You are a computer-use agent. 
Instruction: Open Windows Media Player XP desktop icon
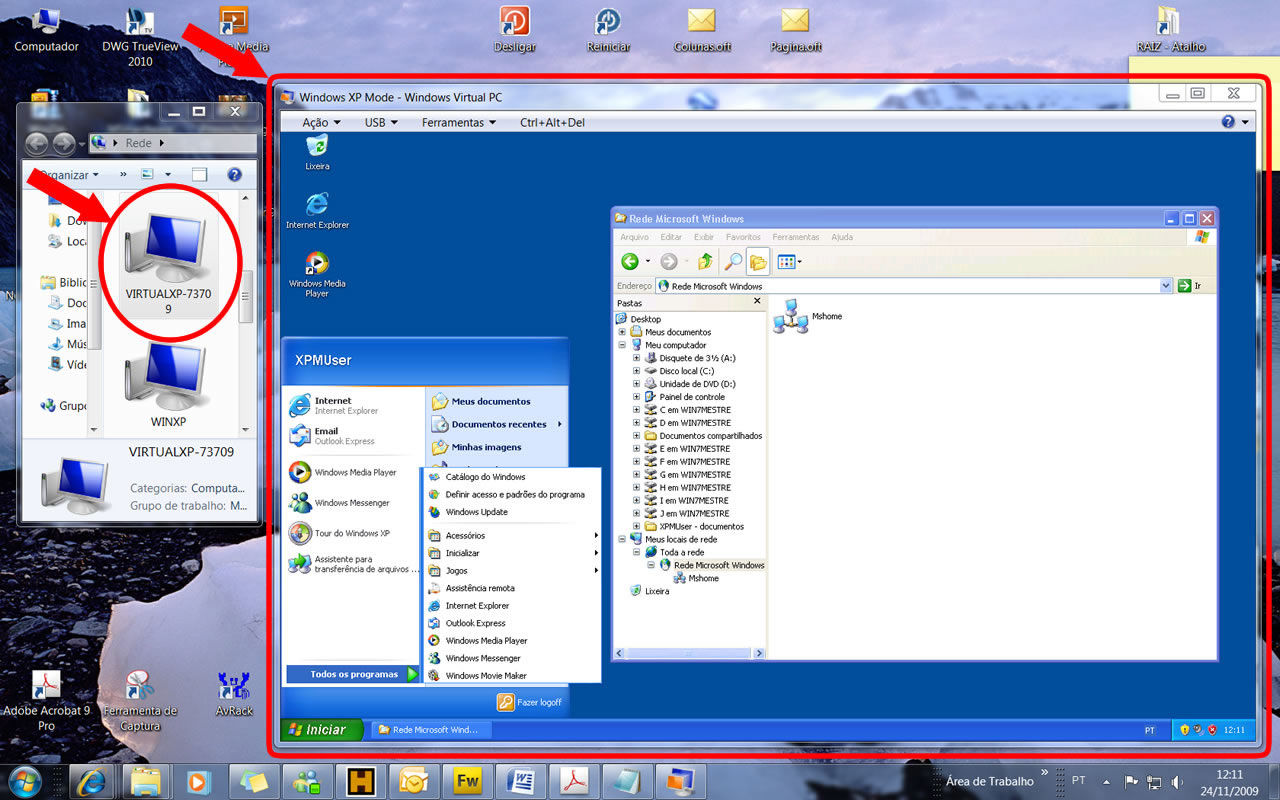[317, 274]
